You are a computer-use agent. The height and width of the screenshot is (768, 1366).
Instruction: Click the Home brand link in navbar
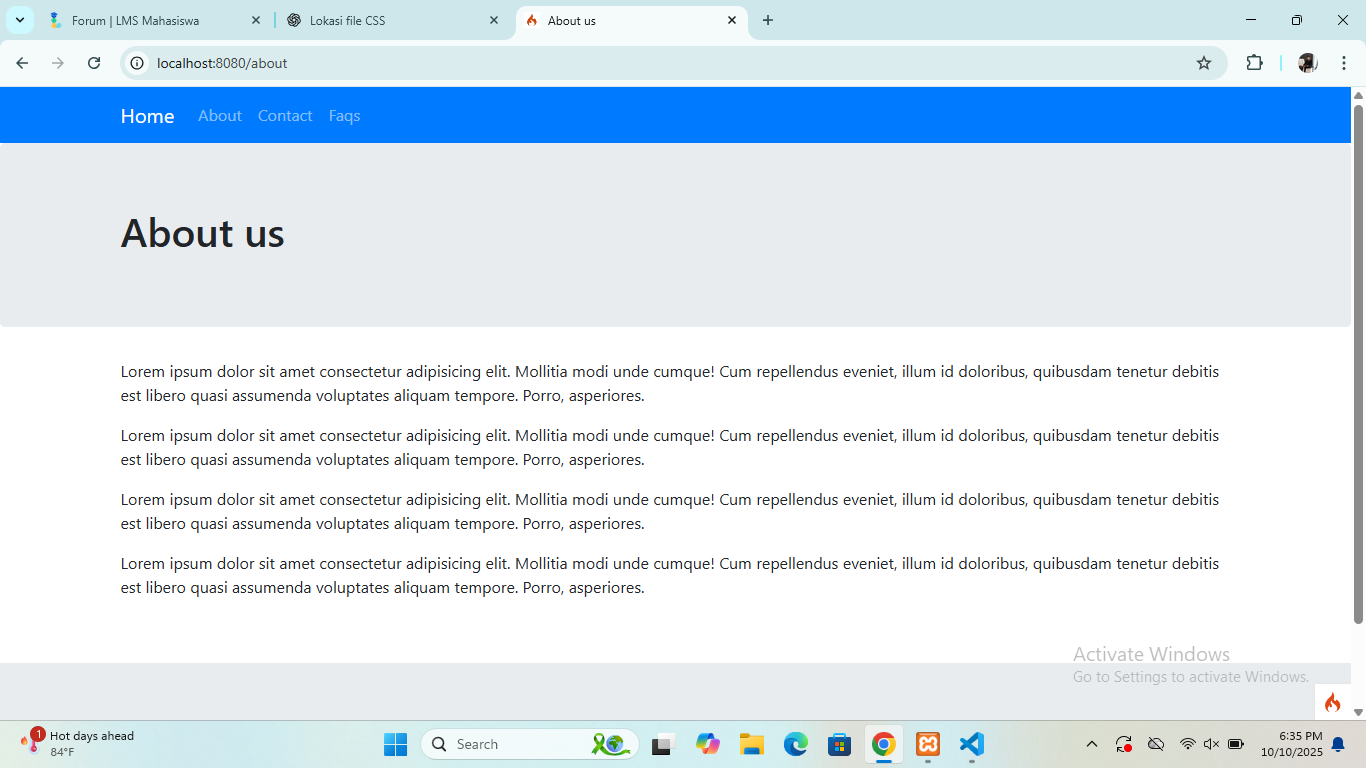[147, 116]
